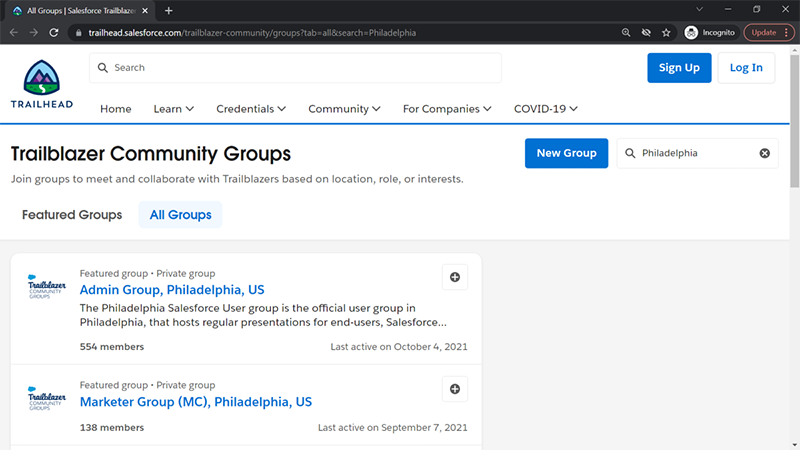
Task: Click the Admin Group description text
Action: [263, 315]
